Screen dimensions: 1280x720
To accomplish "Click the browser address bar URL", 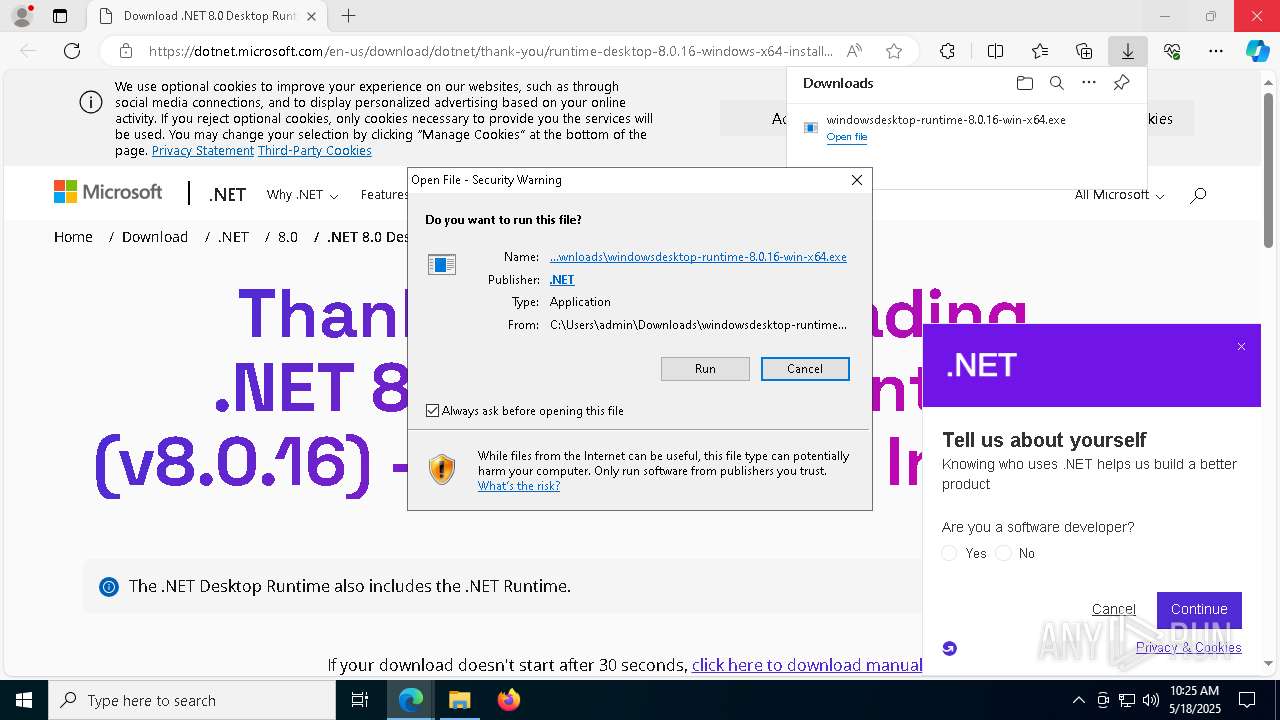I will (x=490, y=51).
